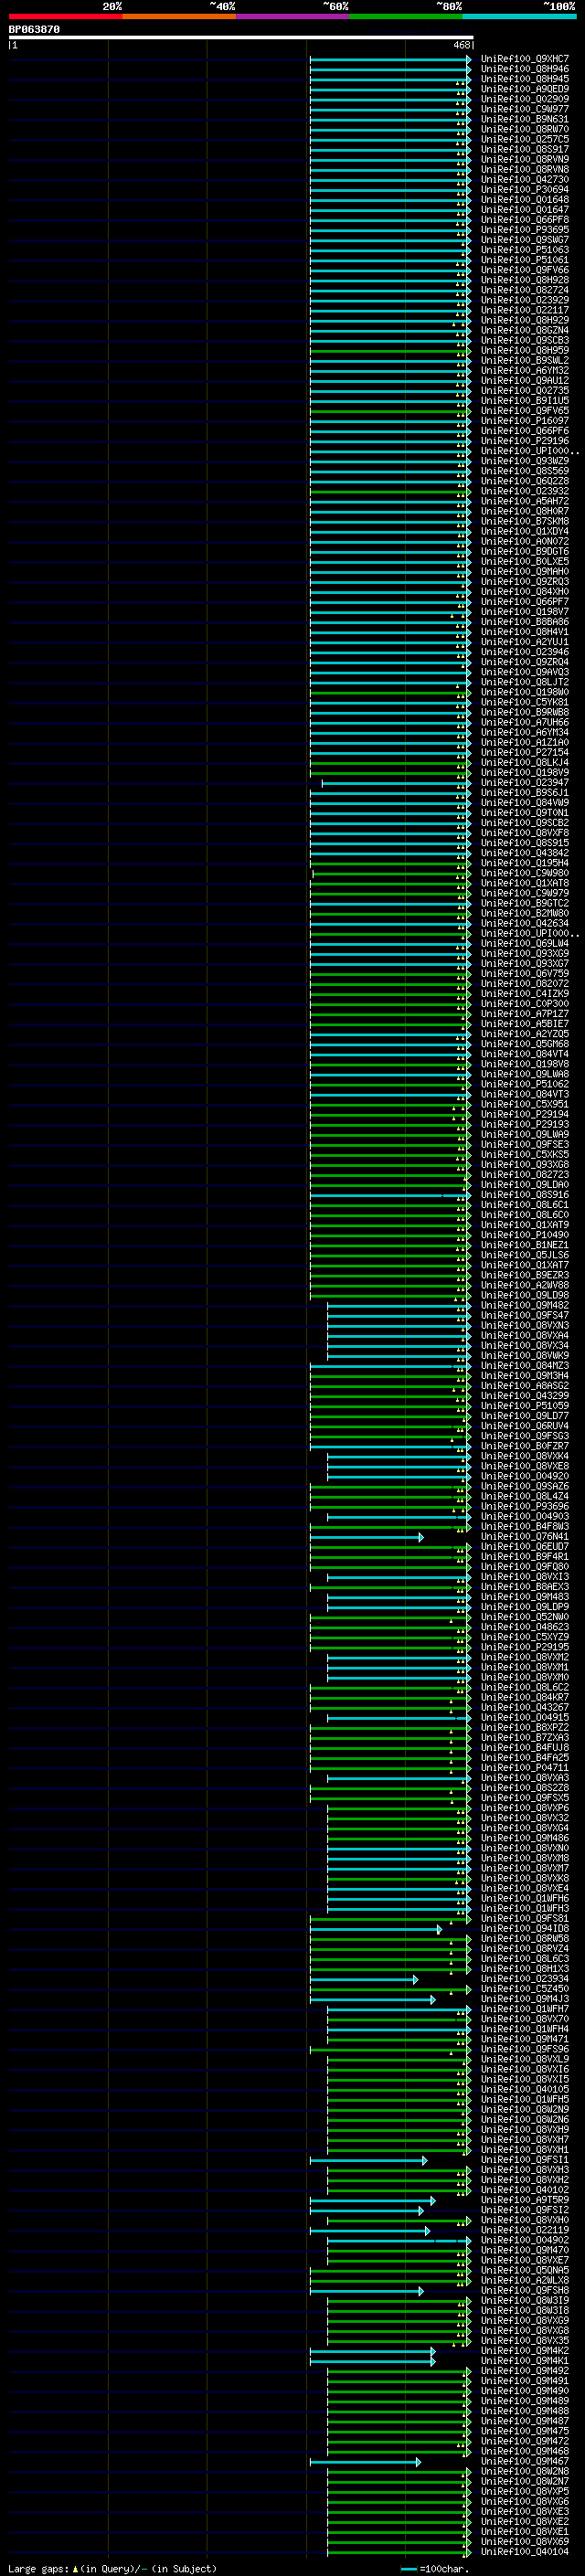
Task: Select hit label UniRef100_Q9LD98
Action: click(x=524, y=1295)
